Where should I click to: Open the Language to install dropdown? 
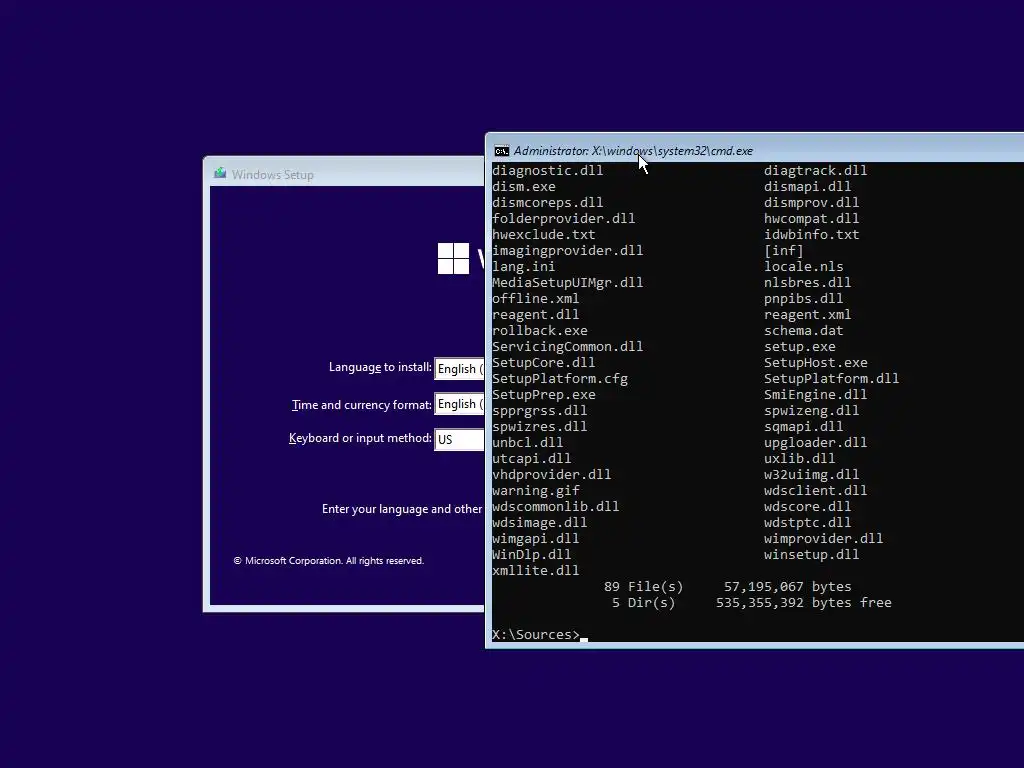460,368
